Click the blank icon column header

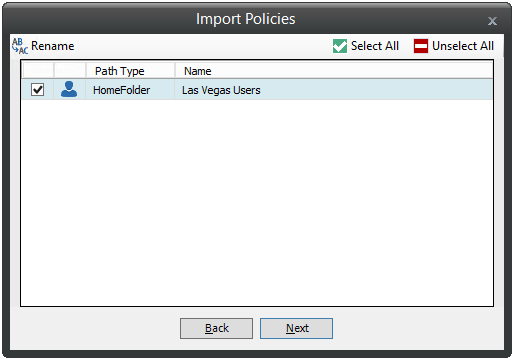(x=70, y=71)
